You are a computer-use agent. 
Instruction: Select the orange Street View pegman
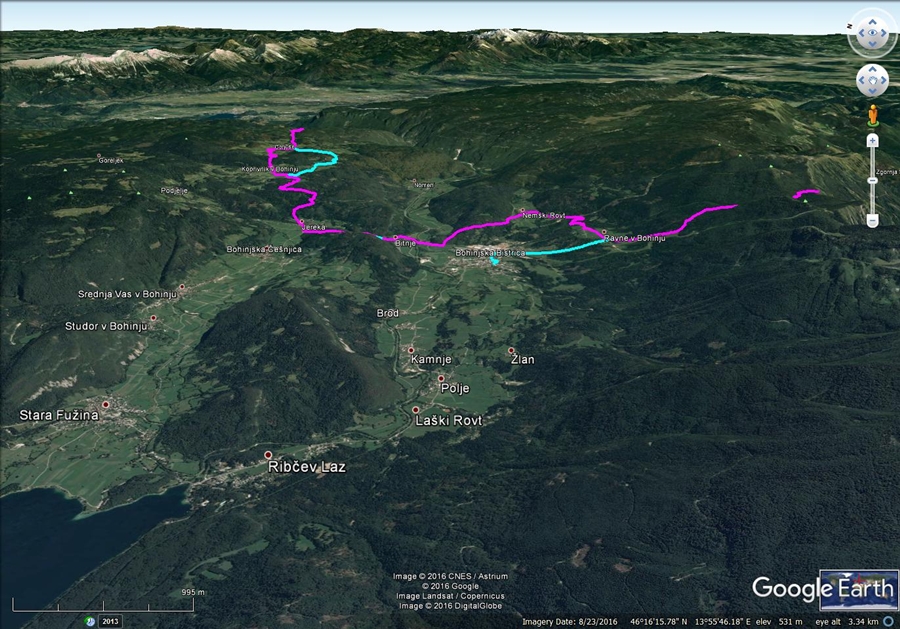[873, 115]
